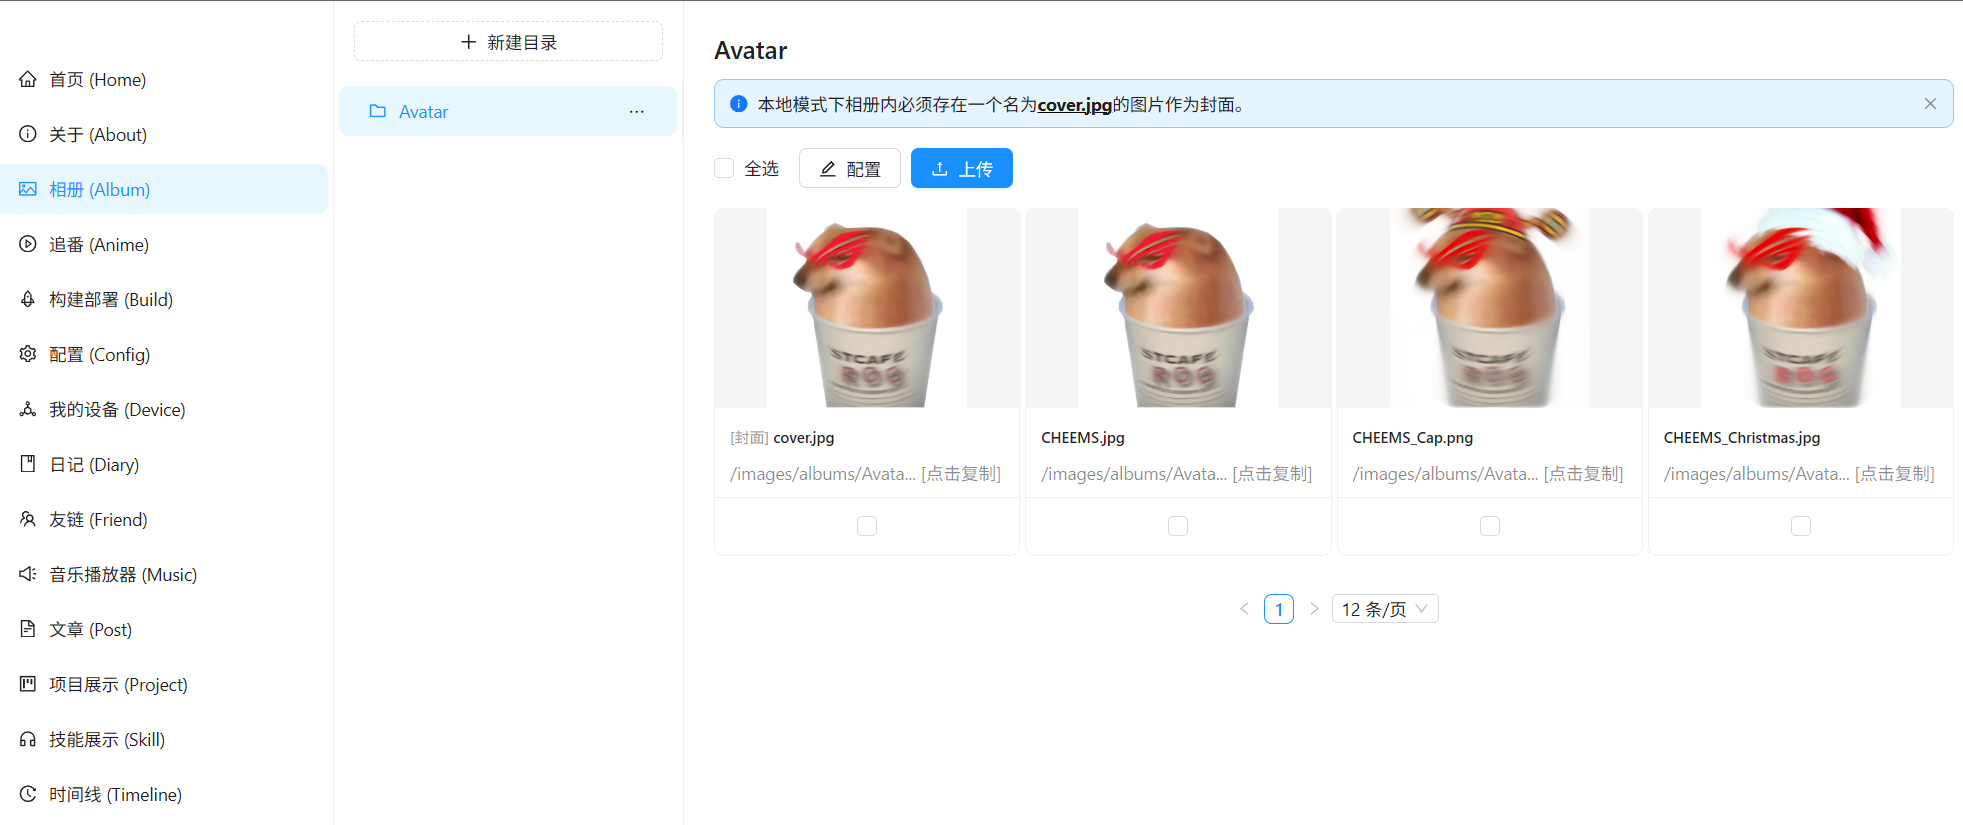Click the 配置 configure button in toolbar
The height and width of the screenshot is (825, 1963).
[850, 168]
